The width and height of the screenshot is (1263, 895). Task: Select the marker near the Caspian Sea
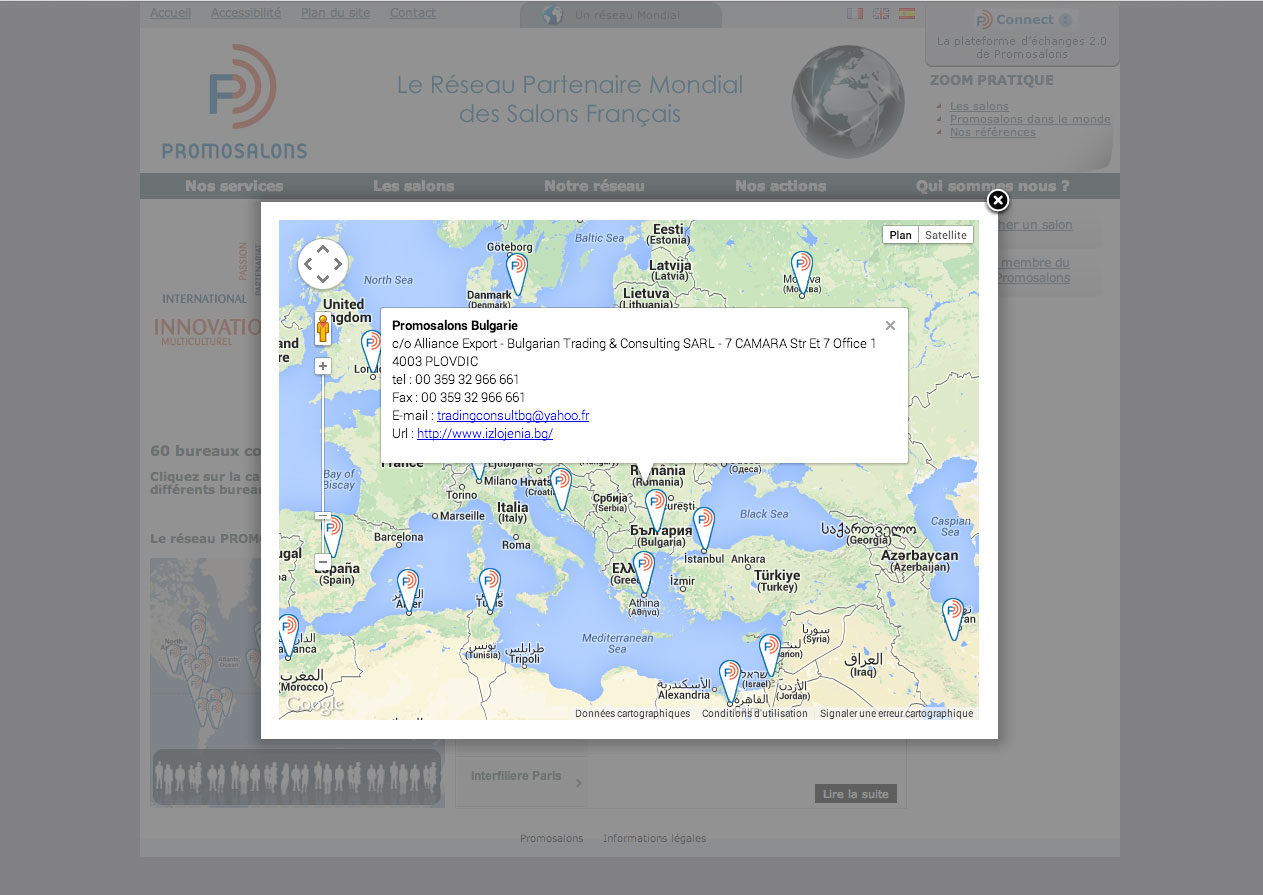point(953,620)
